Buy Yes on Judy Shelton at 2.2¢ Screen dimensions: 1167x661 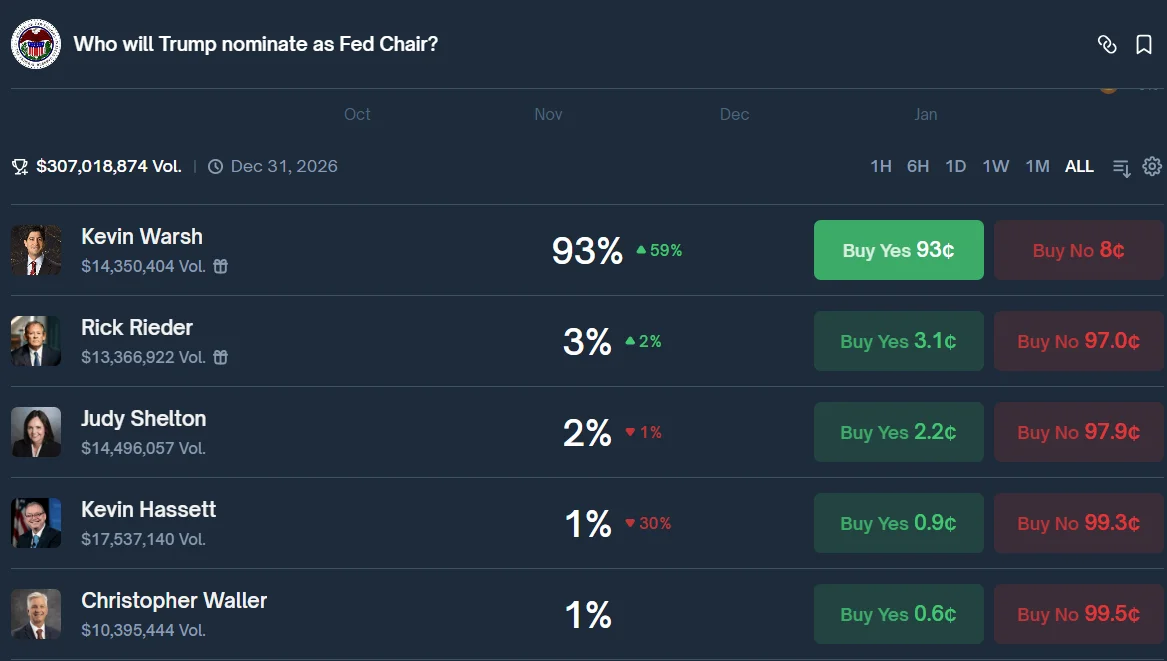[x=898, y=432]
